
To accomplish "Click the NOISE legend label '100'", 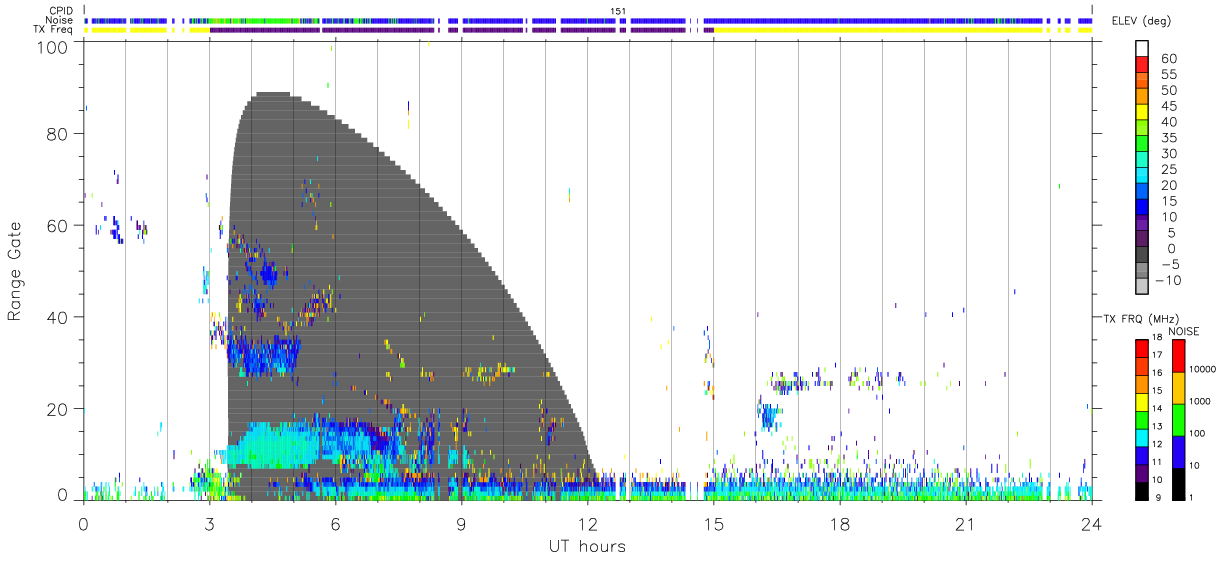I will (1197, 433).
